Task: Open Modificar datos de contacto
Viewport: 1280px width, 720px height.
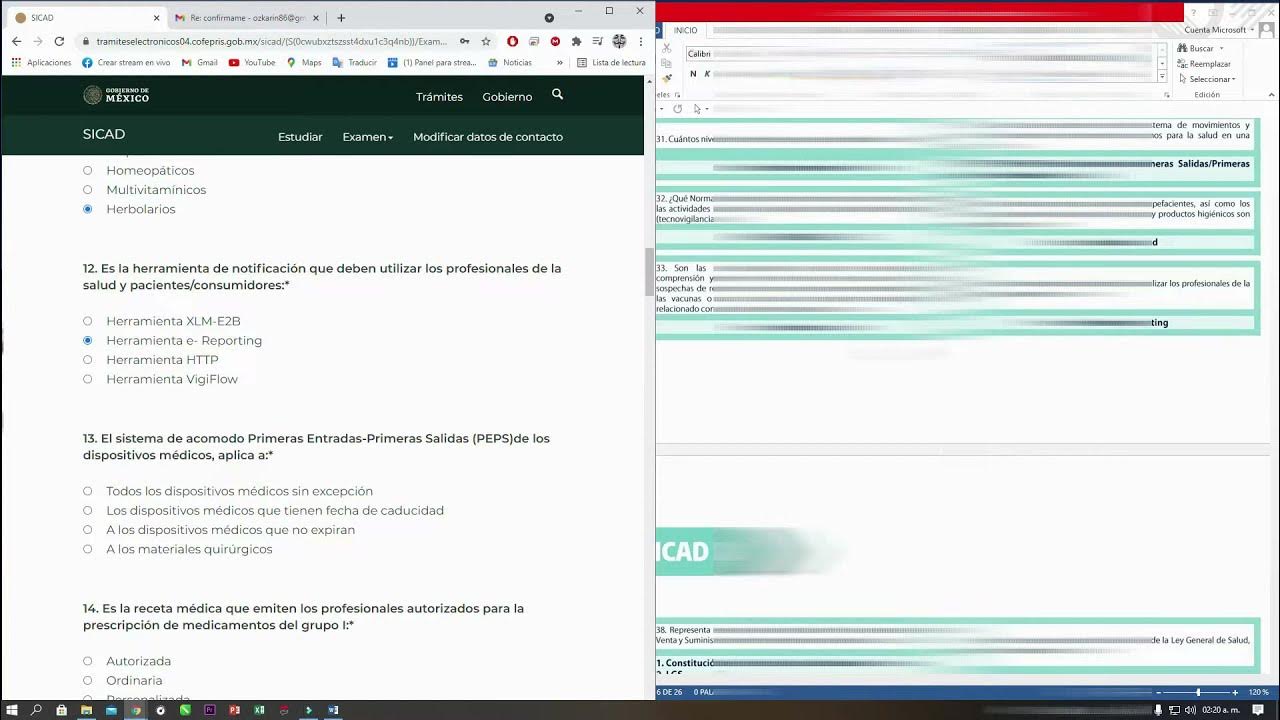Action: pyautogui.click(x=488, y=137)
